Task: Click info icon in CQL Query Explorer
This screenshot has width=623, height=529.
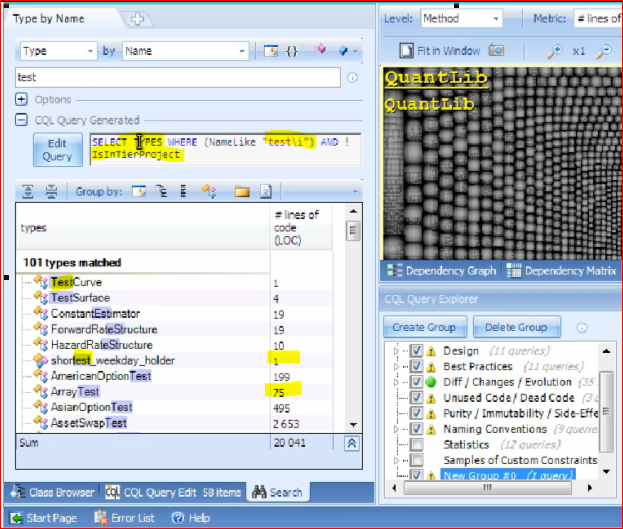Action: (582, 328)
